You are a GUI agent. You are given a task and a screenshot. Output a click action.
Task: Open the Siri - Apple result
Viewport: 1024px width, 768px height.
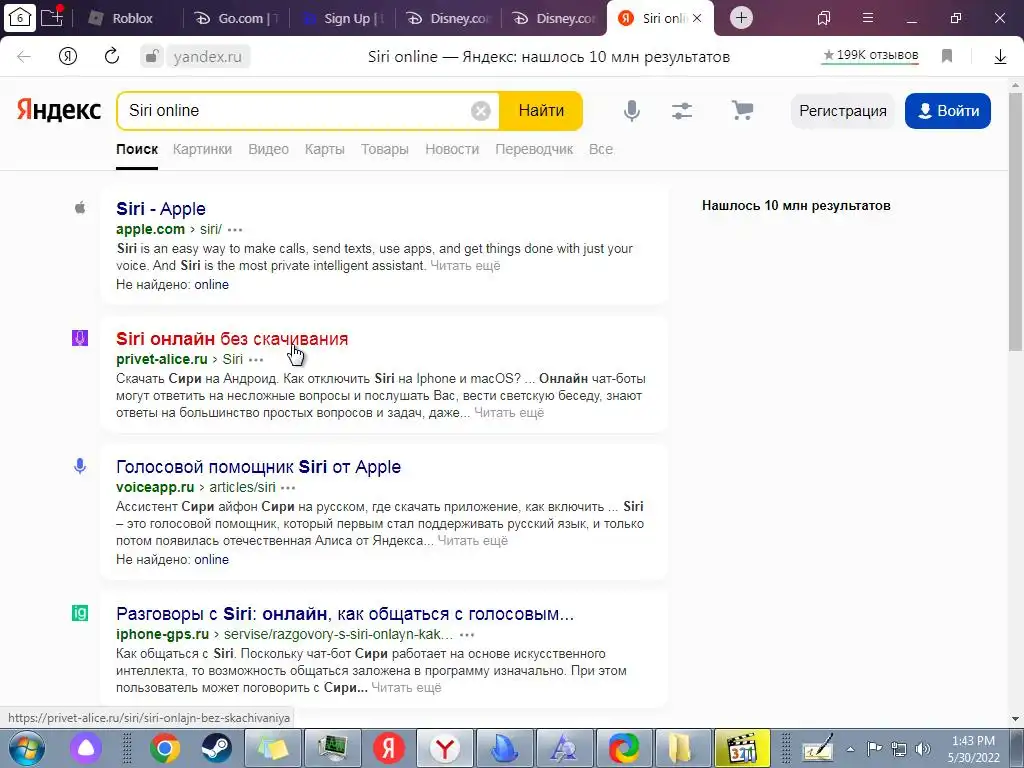[161, 209]
